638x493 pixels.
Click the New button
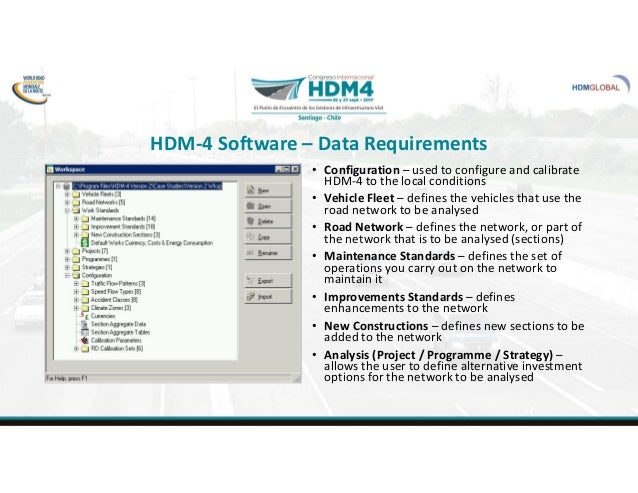click(x=269, y=190)
